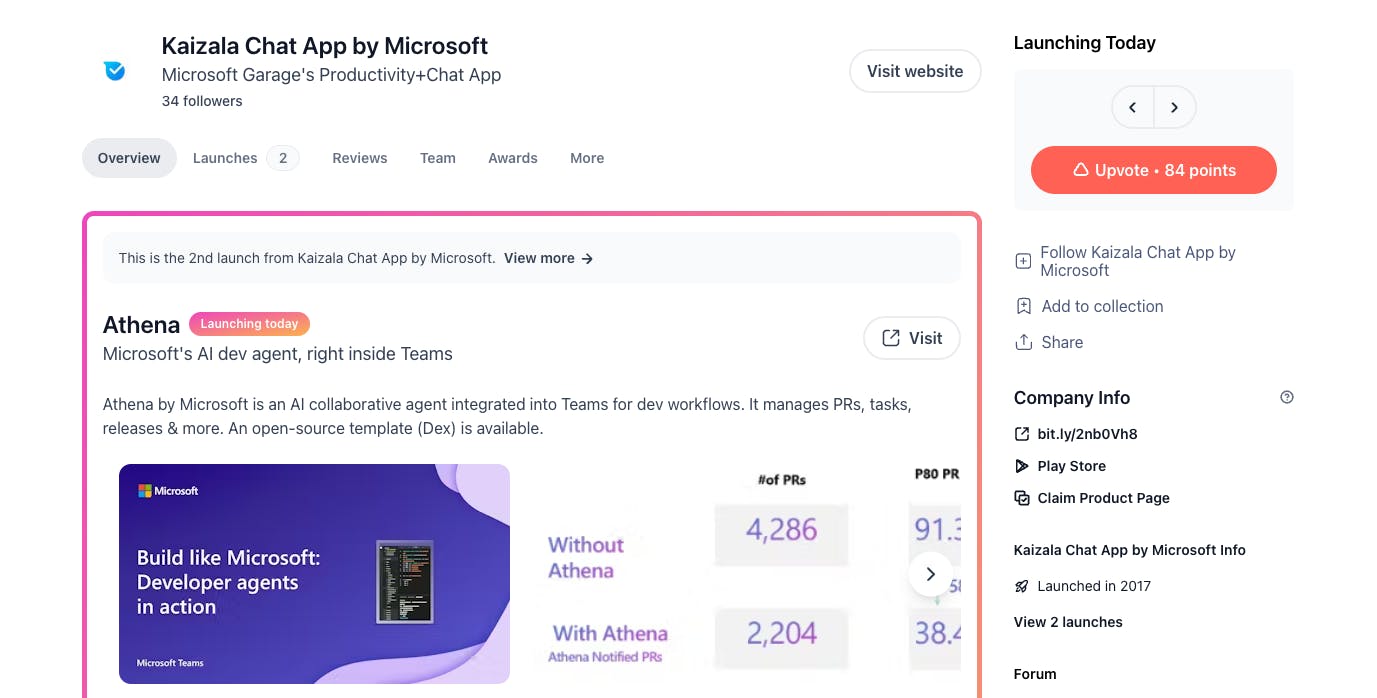Image resolution: width=1377 pixels, height=698 pixels.
Task: Click the Athena launch title
Action: pyautogui.click(x=141, y=325)
